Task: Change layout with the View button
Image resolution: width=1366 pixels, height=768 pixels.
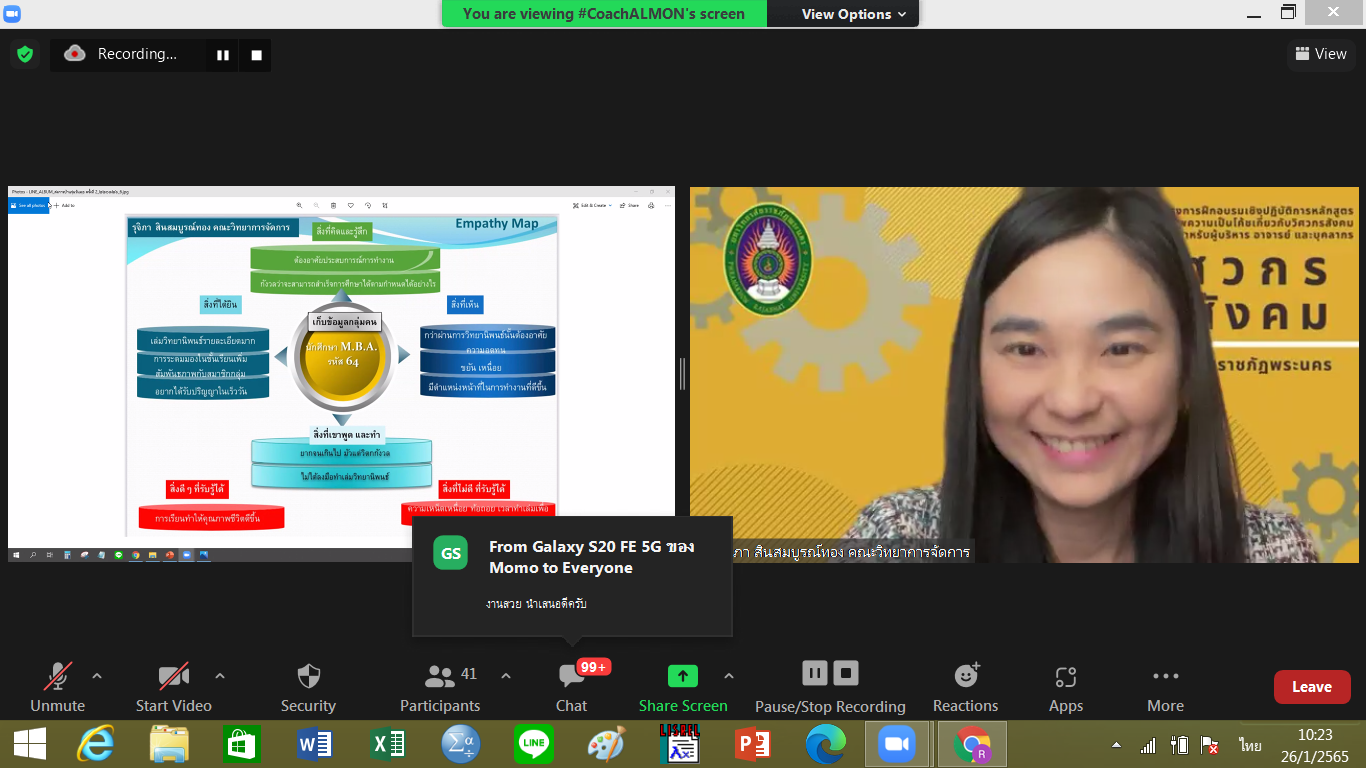Action: click(1320, 54)
